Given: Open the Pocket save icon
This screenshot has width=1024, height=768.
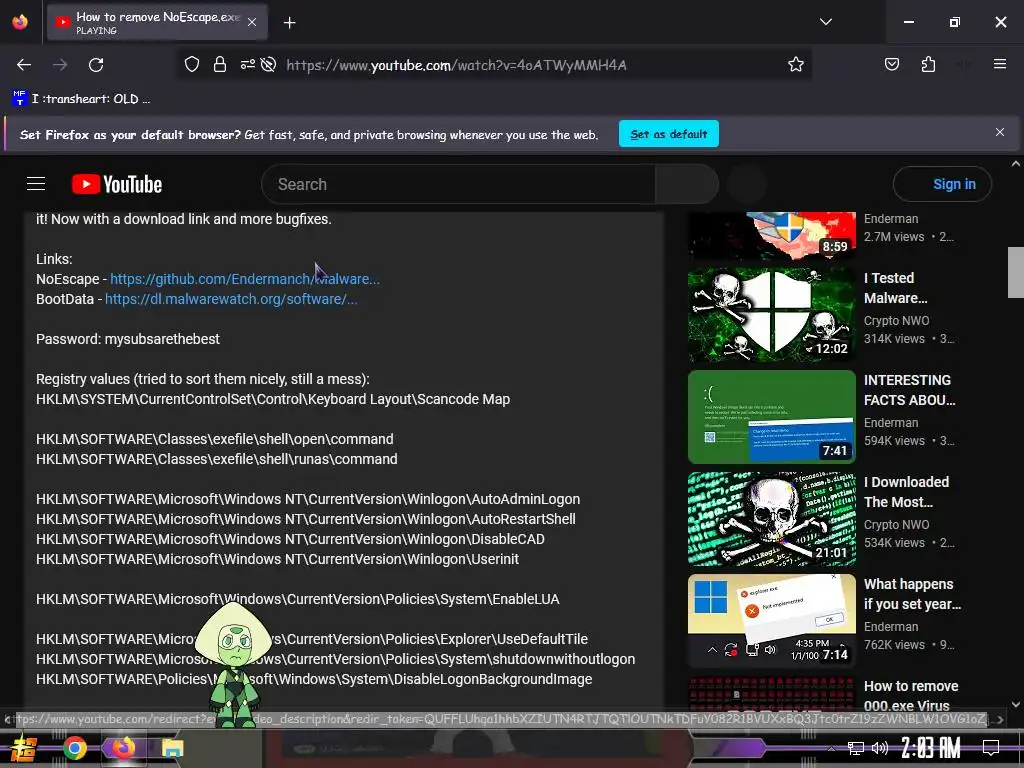Looking at the screenshot, I should (891, 65).
